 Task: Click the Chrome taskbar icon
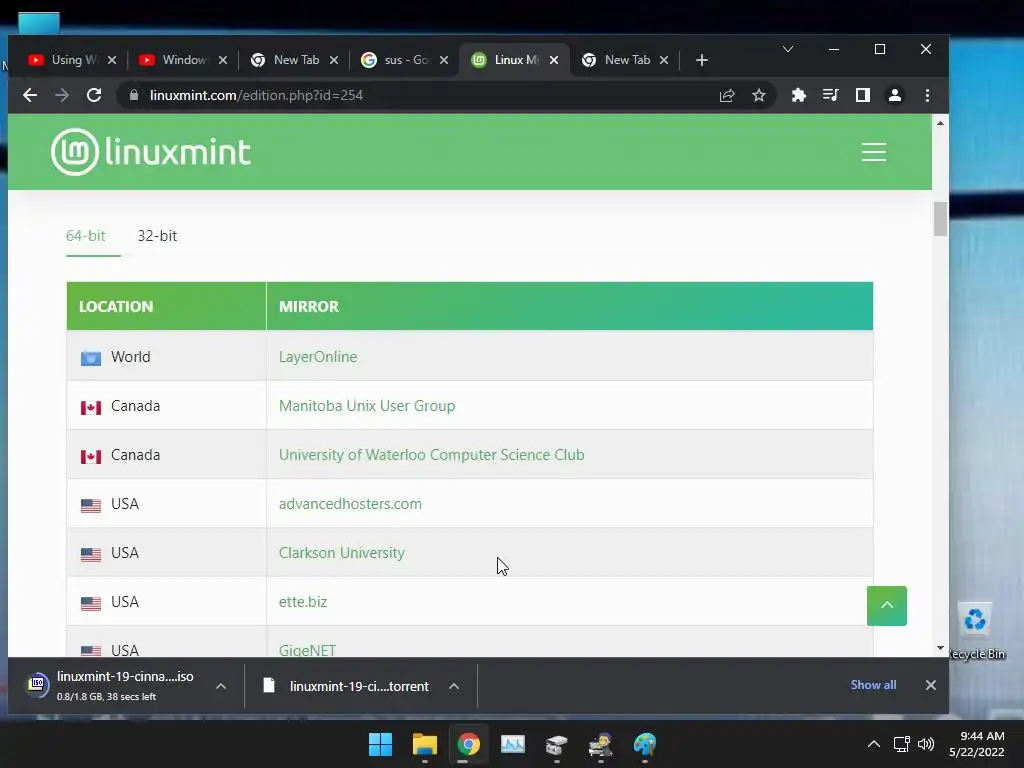tap(468, 744)
